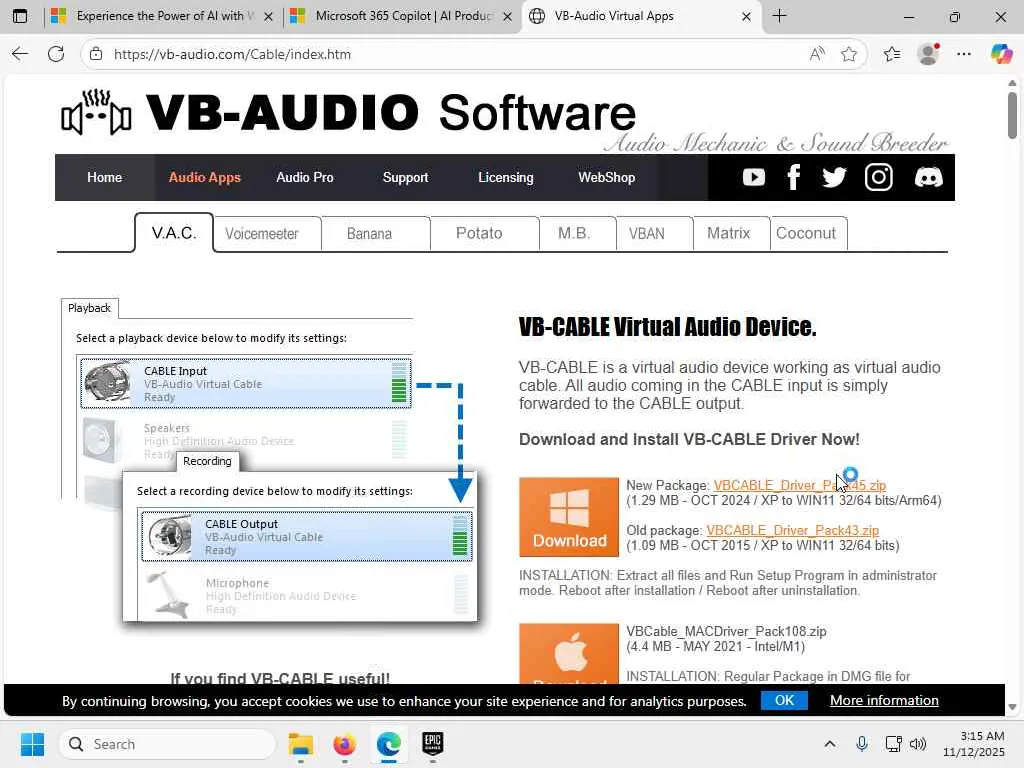Select the Coconut tab
This screenshot has width=1024, height=768.
[x=809, y=233]
